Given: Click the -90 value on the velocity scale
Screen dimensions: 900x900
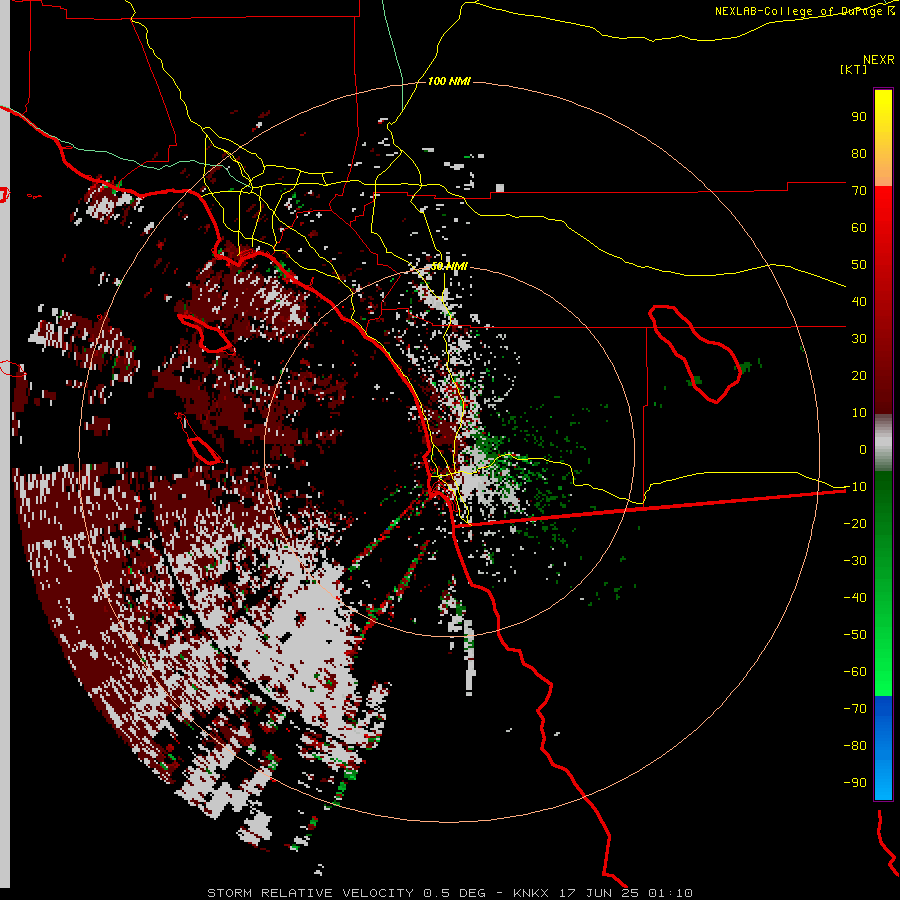Looking at the screenshot, I should [855, 783].
